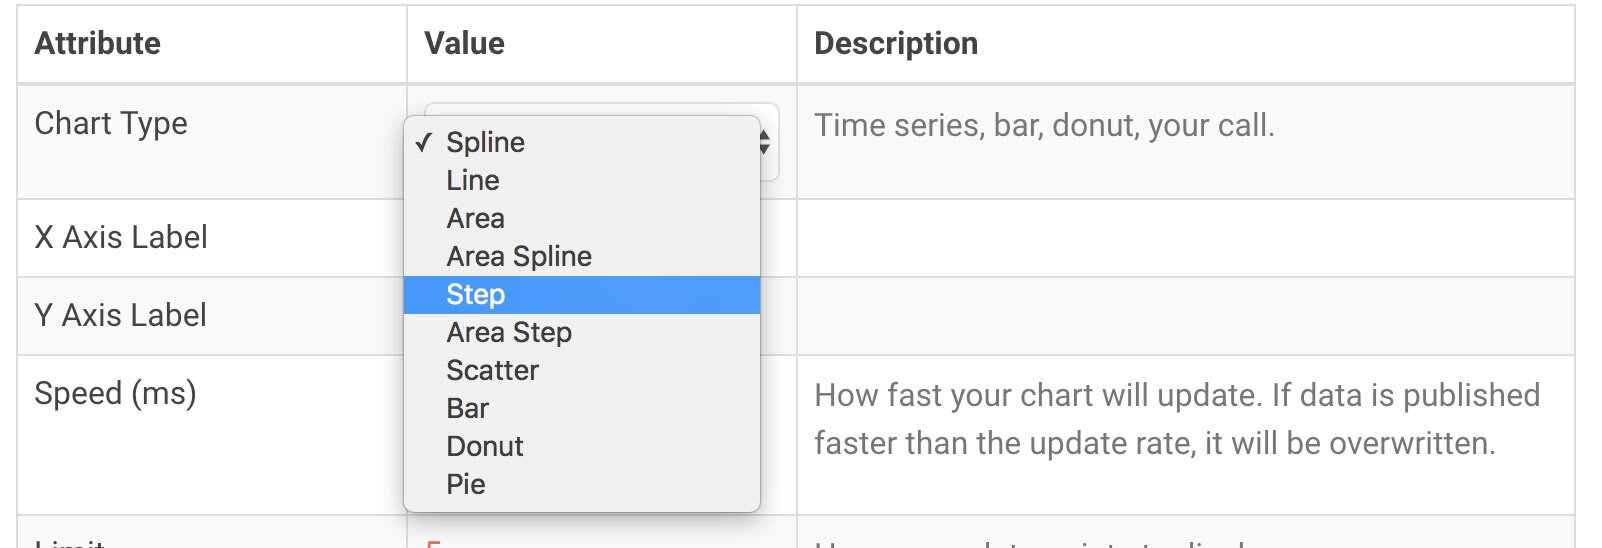Choose Line chart type option
The image size is (1602, 548).
(x=473, y=181)
